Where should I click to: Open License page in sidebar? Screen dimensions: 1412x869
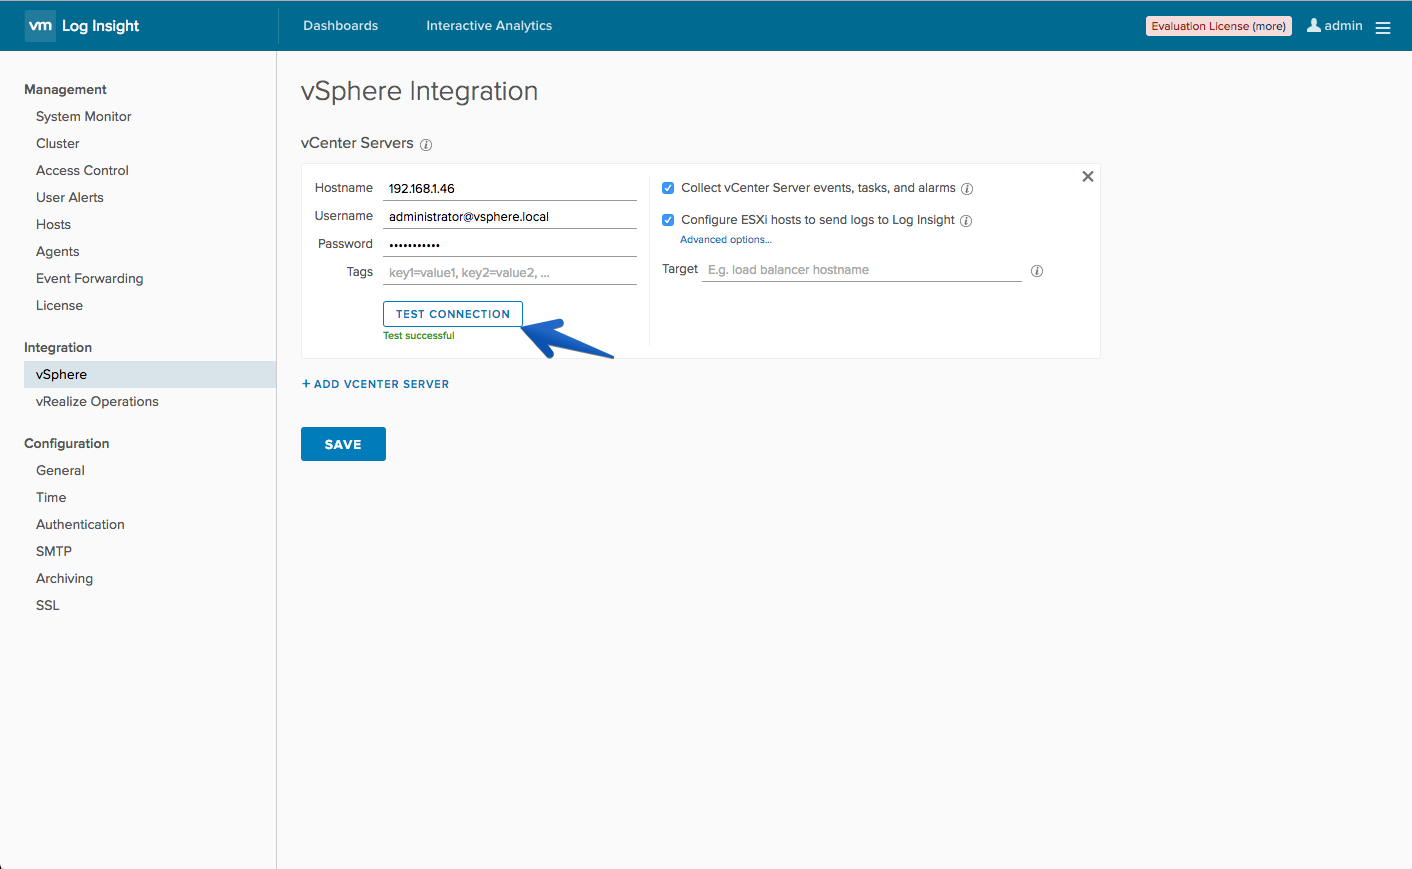59,306
